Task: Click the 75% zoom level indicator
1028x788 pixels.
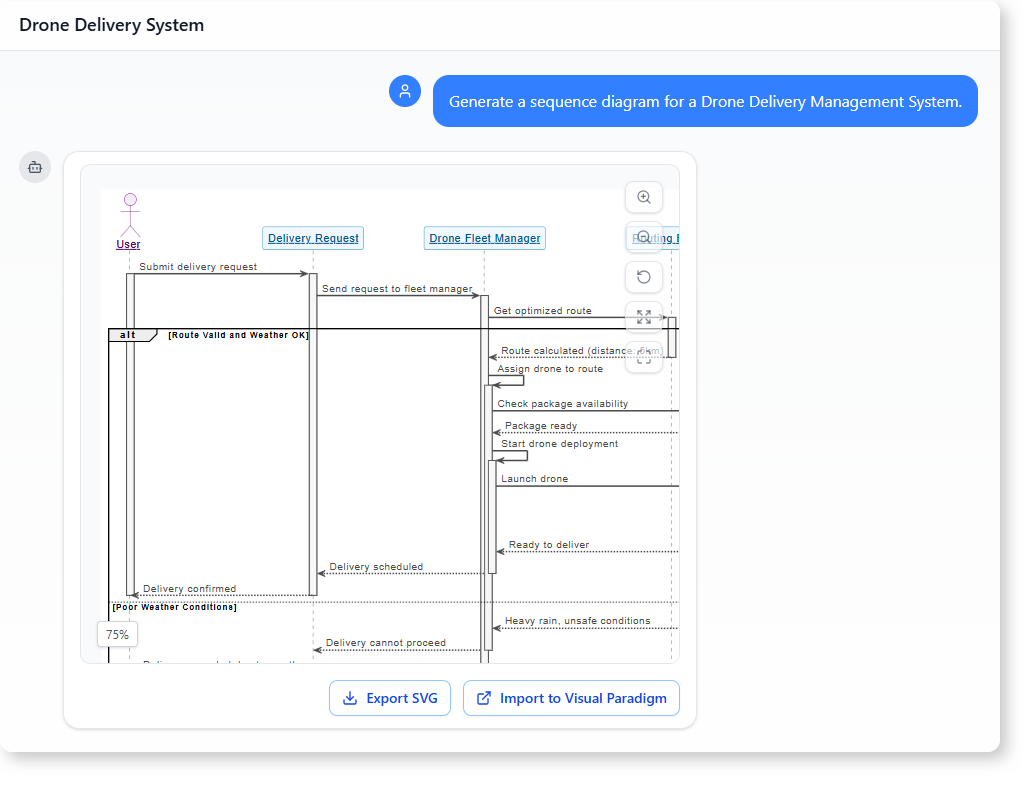Action: coord(117,634)
